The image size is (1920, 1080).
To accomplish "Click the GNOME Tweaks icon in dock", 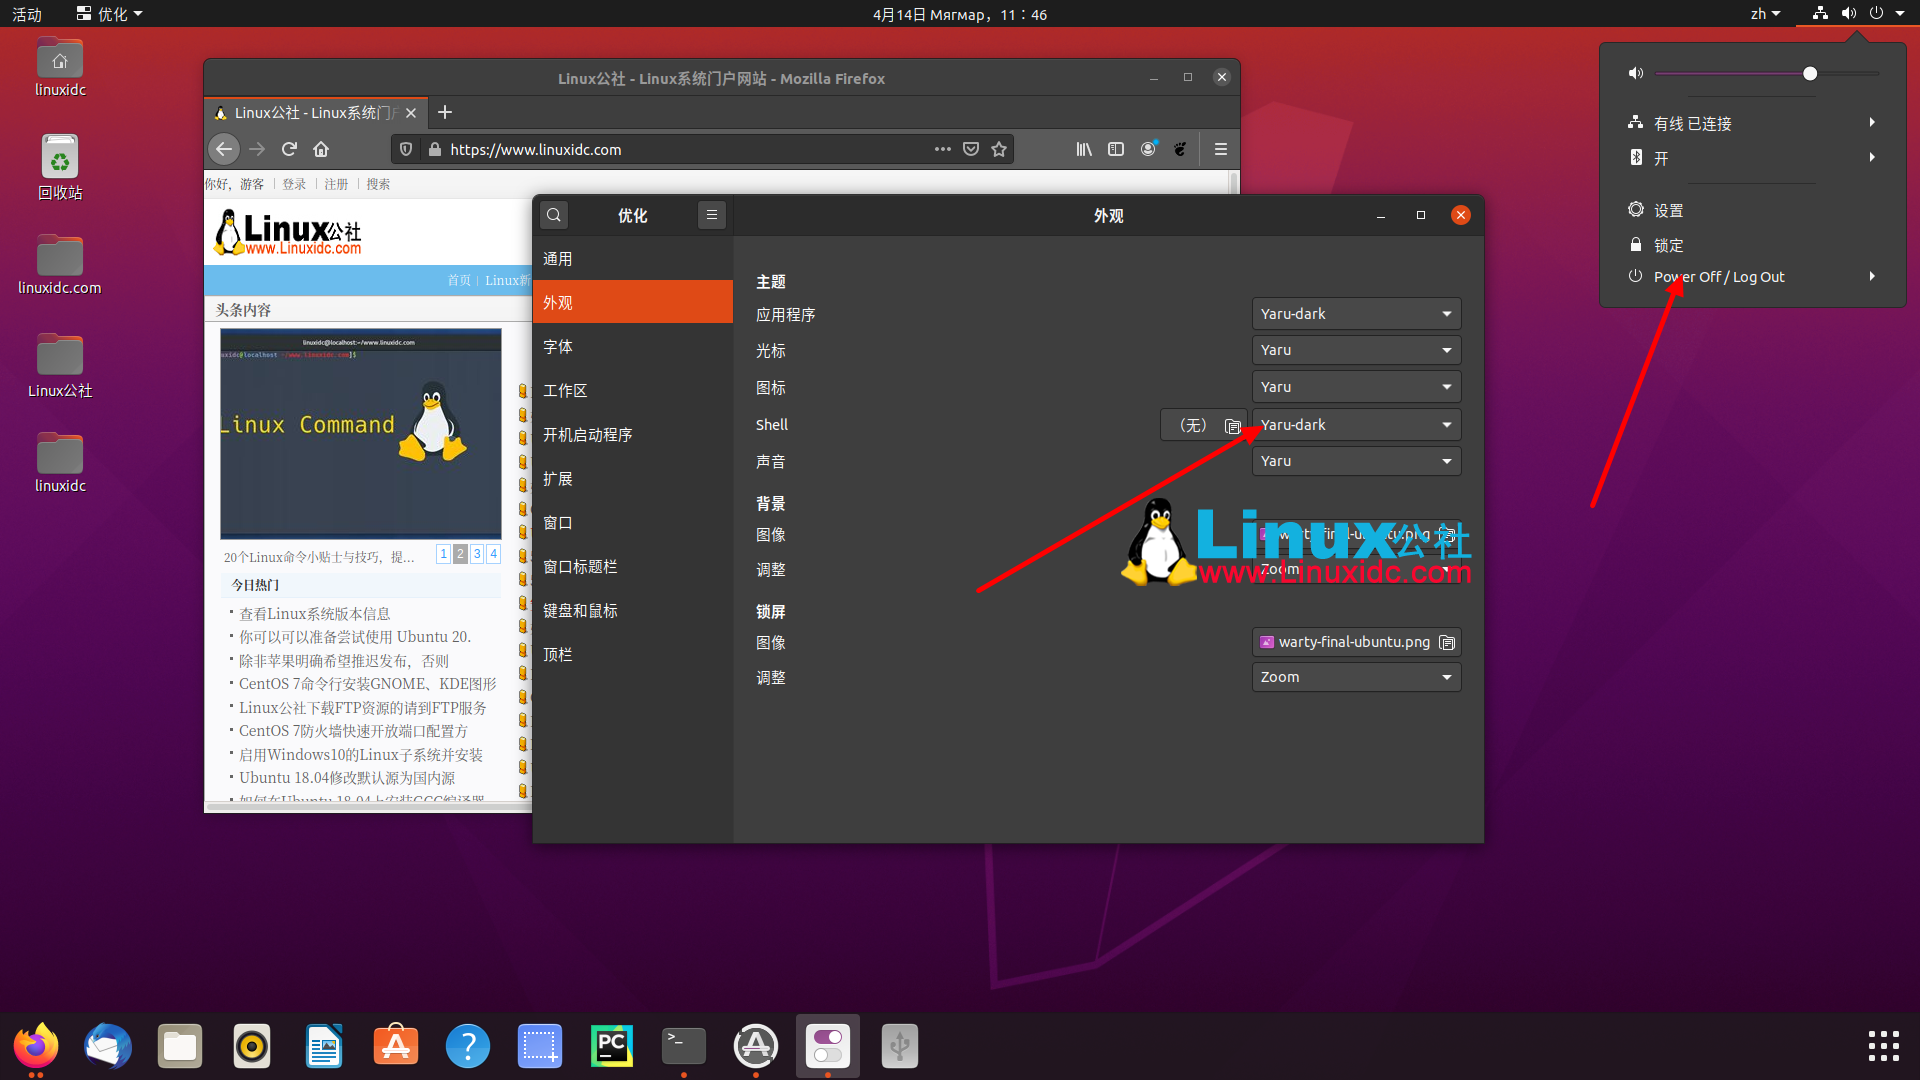I will coord(827,1046).
